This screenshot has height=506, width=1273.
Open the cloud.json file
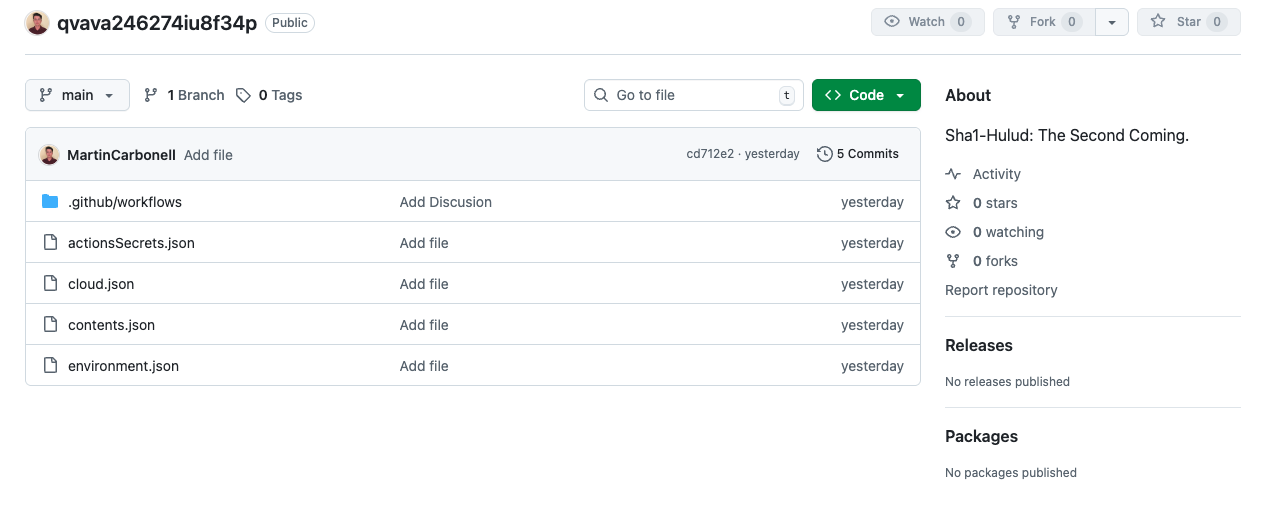[x=101, y=284]
